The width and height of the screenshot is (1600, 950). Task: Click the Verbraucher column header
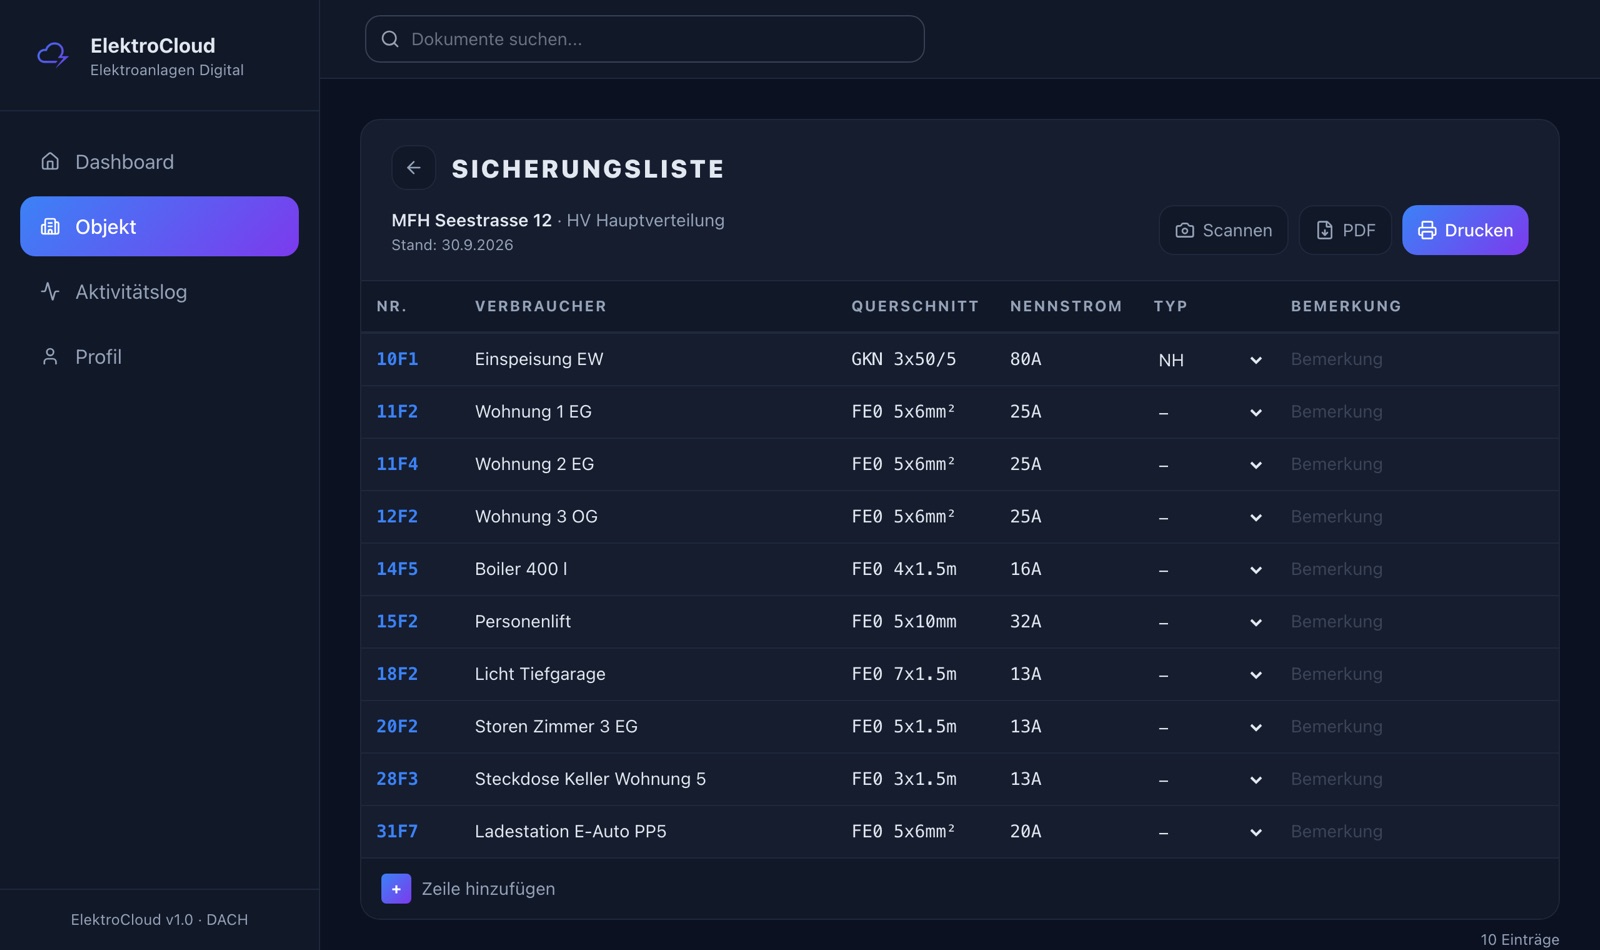click(x=541, y=306)
